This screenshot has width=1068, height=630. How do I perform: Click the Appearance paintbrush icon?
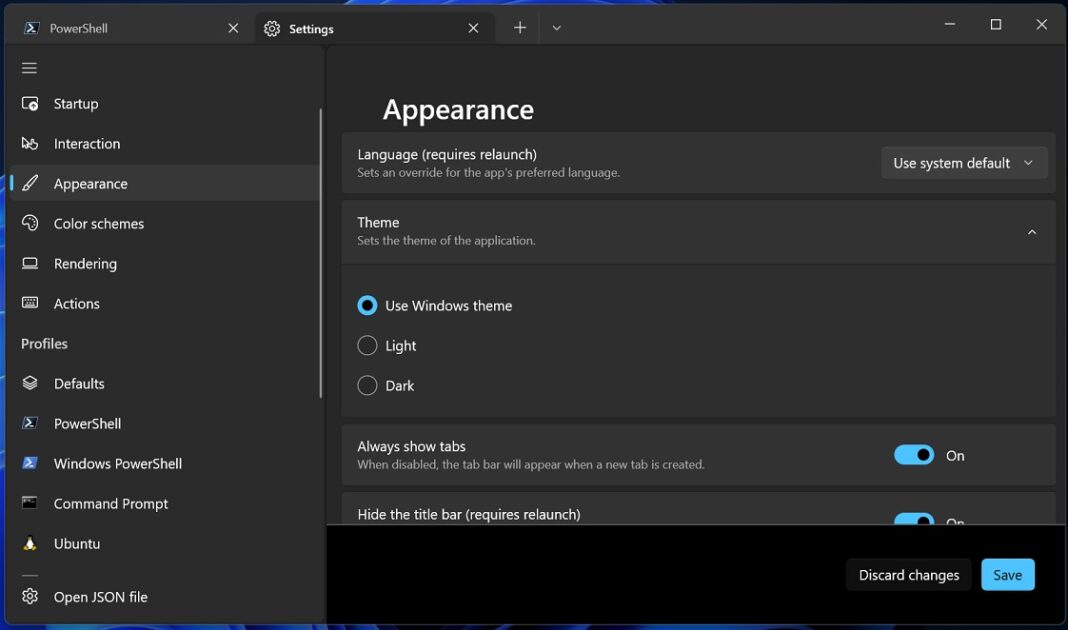pyautogui.click(x=29, y=183)
